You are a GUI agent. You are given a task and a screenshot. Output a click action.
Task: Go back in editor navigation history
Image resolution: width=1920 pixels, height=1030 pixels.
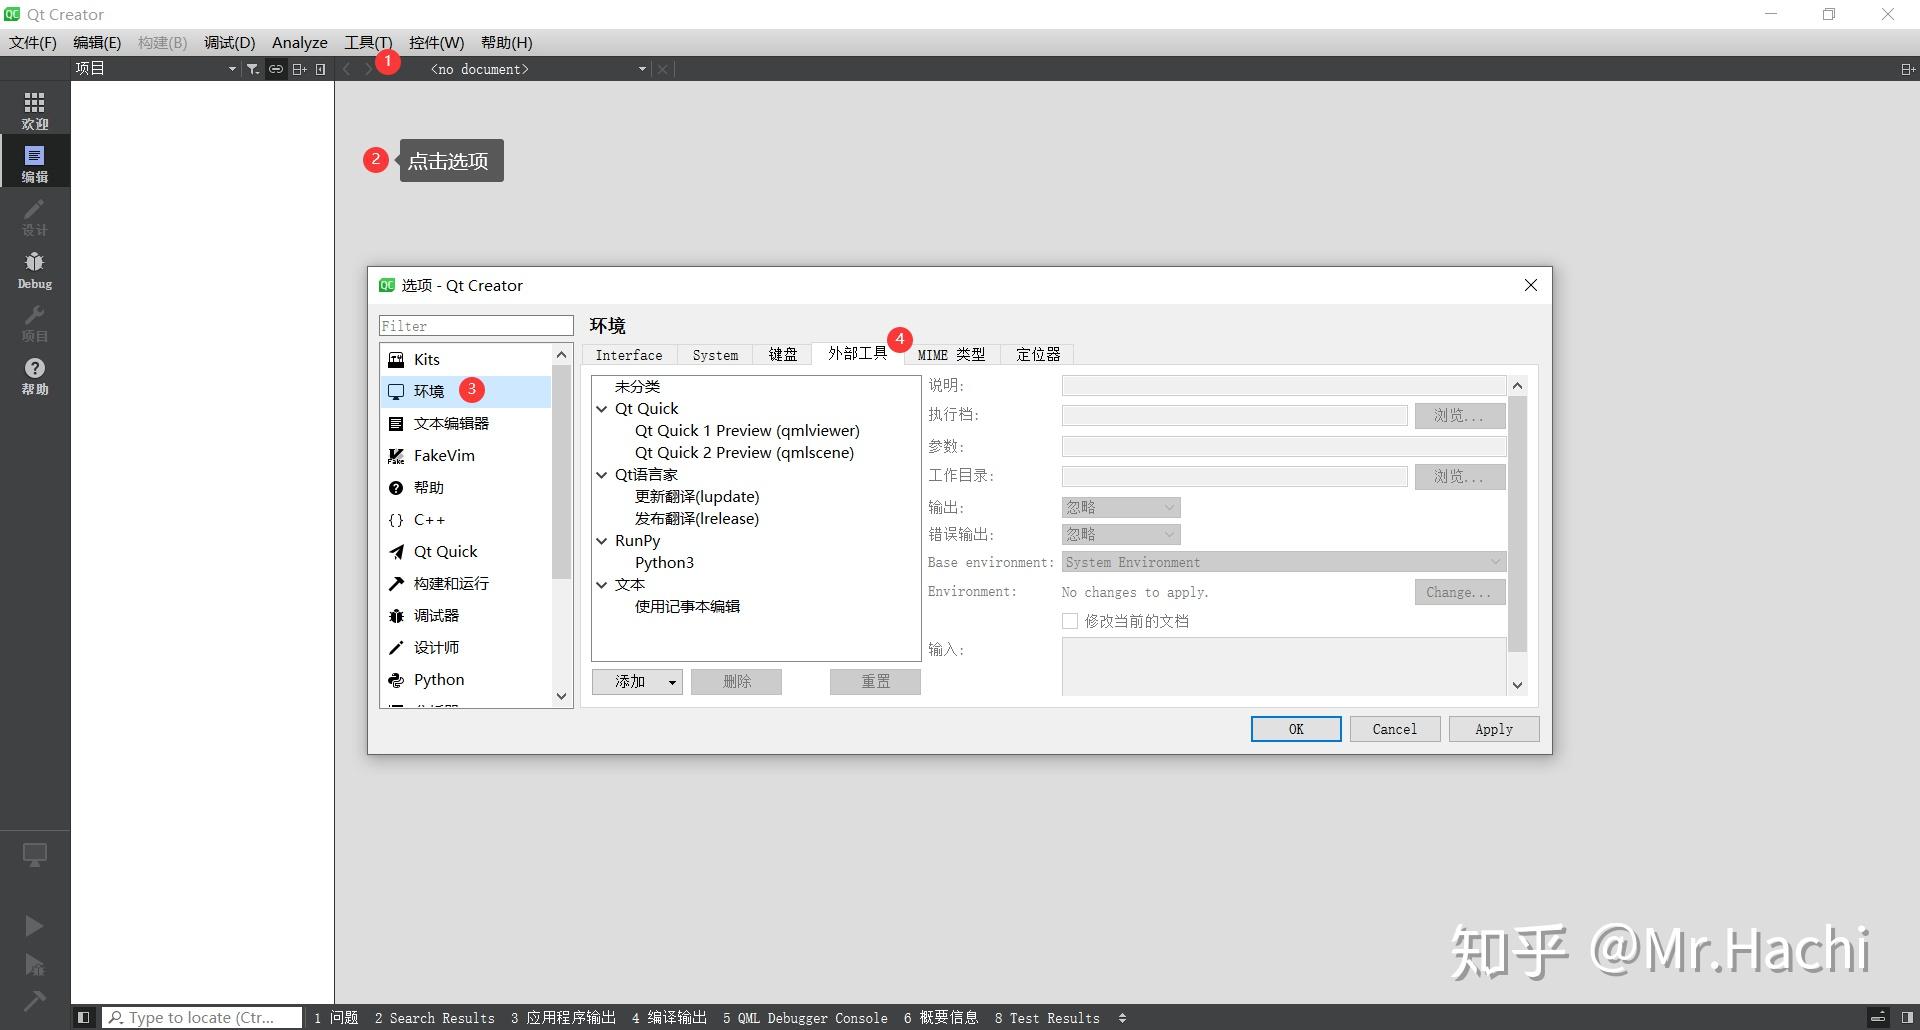pyautogui.click(x=346, y=69)
